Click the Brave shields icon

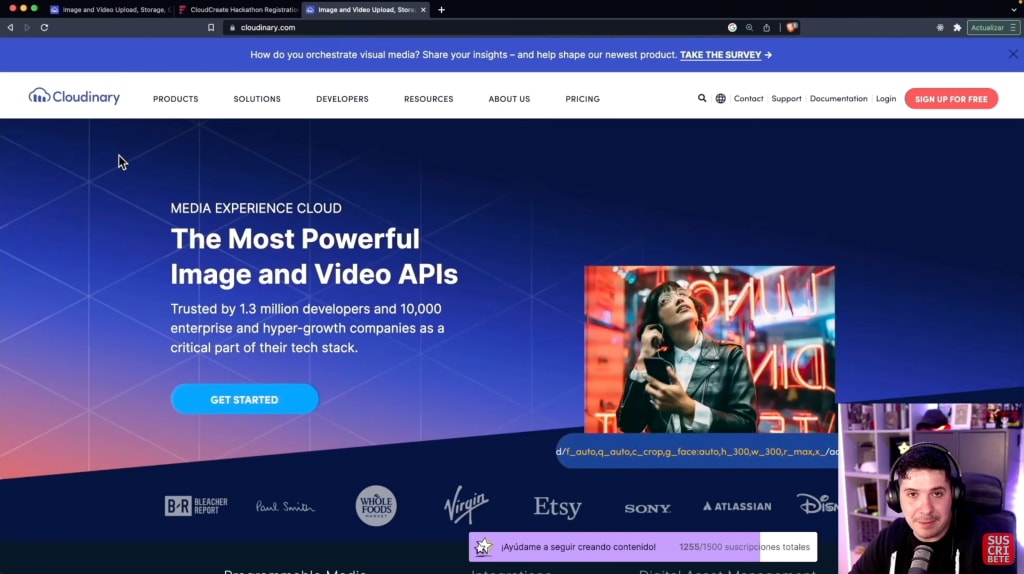(x=792, y=27)
